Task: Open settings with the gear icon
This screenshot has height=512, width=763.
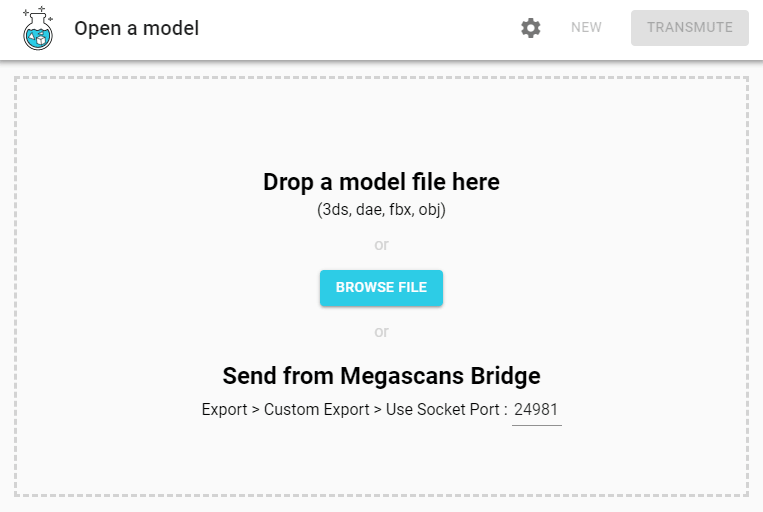Action: click(x=531, y=28)
